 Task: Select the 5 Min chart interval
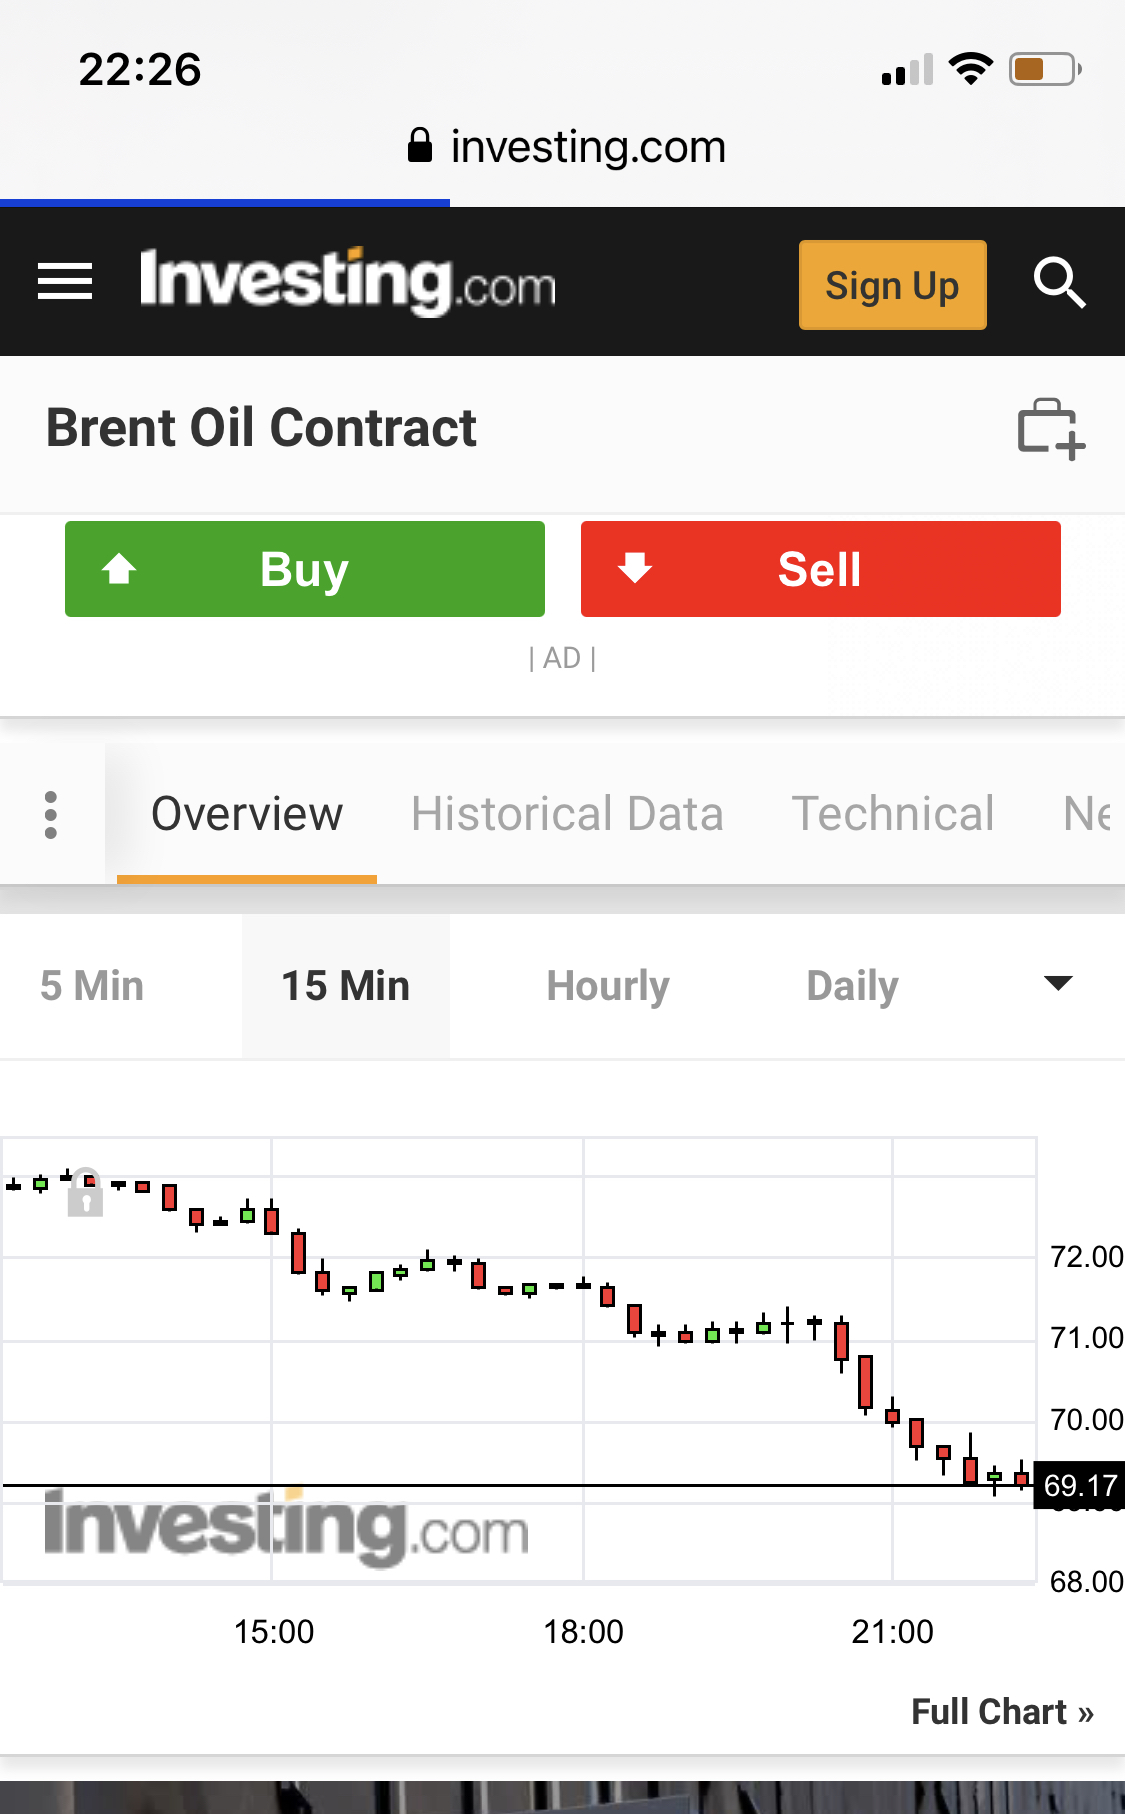tap(92, 986)
